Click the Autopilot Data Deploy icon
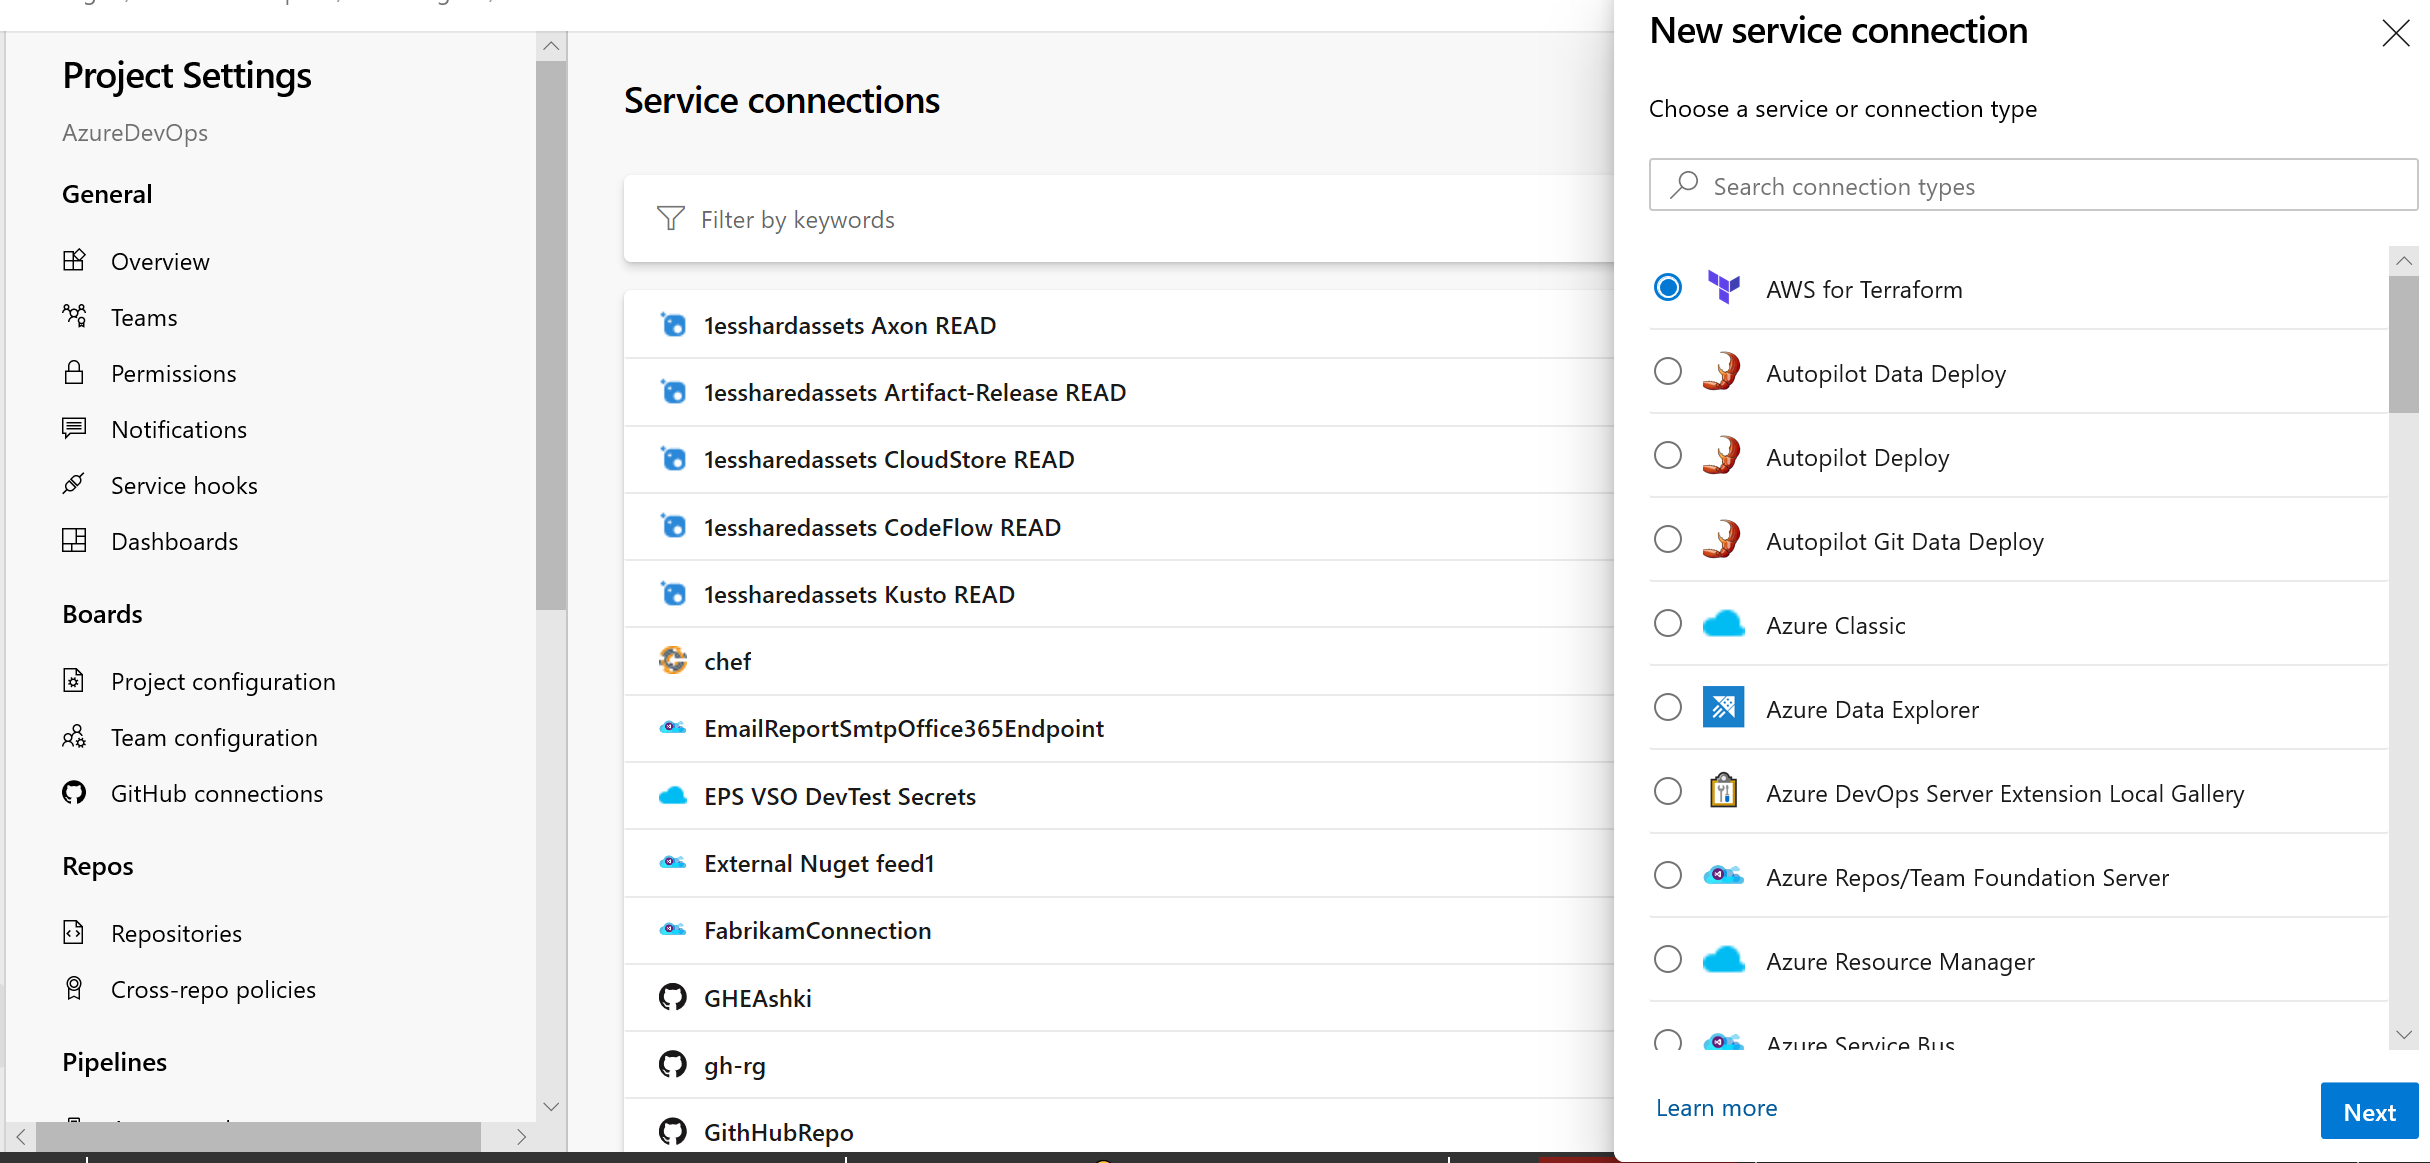This screenshot has width=2430, height=1163. pos(1723,372)
